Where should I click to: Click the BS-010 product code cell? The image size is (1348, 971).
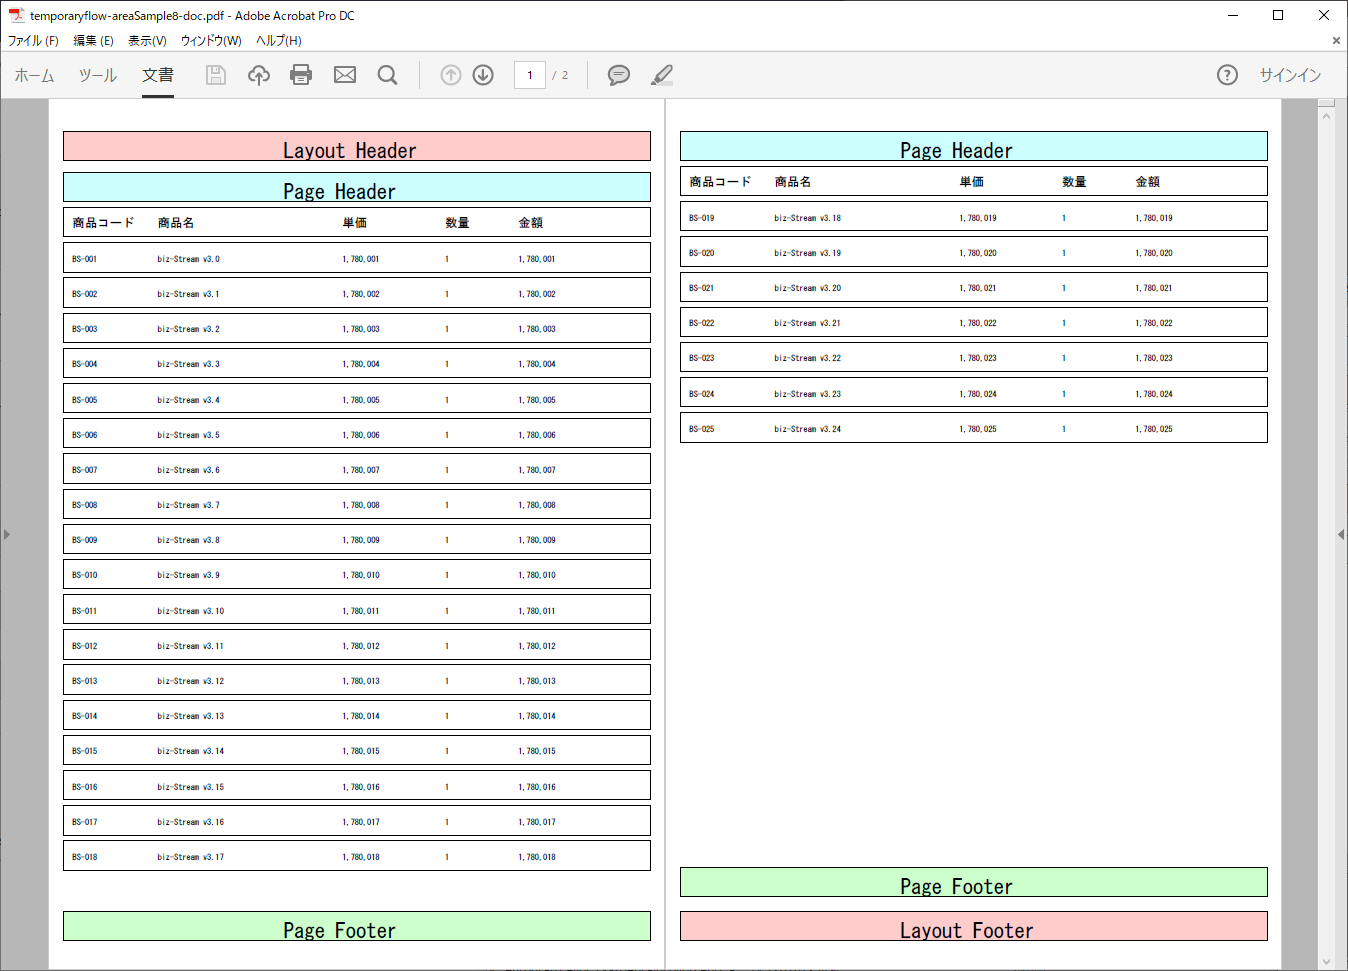point(84,575)
